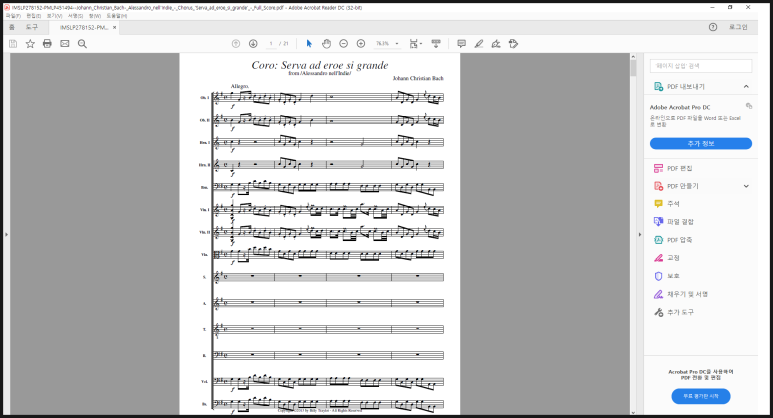Close the IMSLP278152 document tab
This screenshot has height=418, width=773.
[x=114, y=28]
